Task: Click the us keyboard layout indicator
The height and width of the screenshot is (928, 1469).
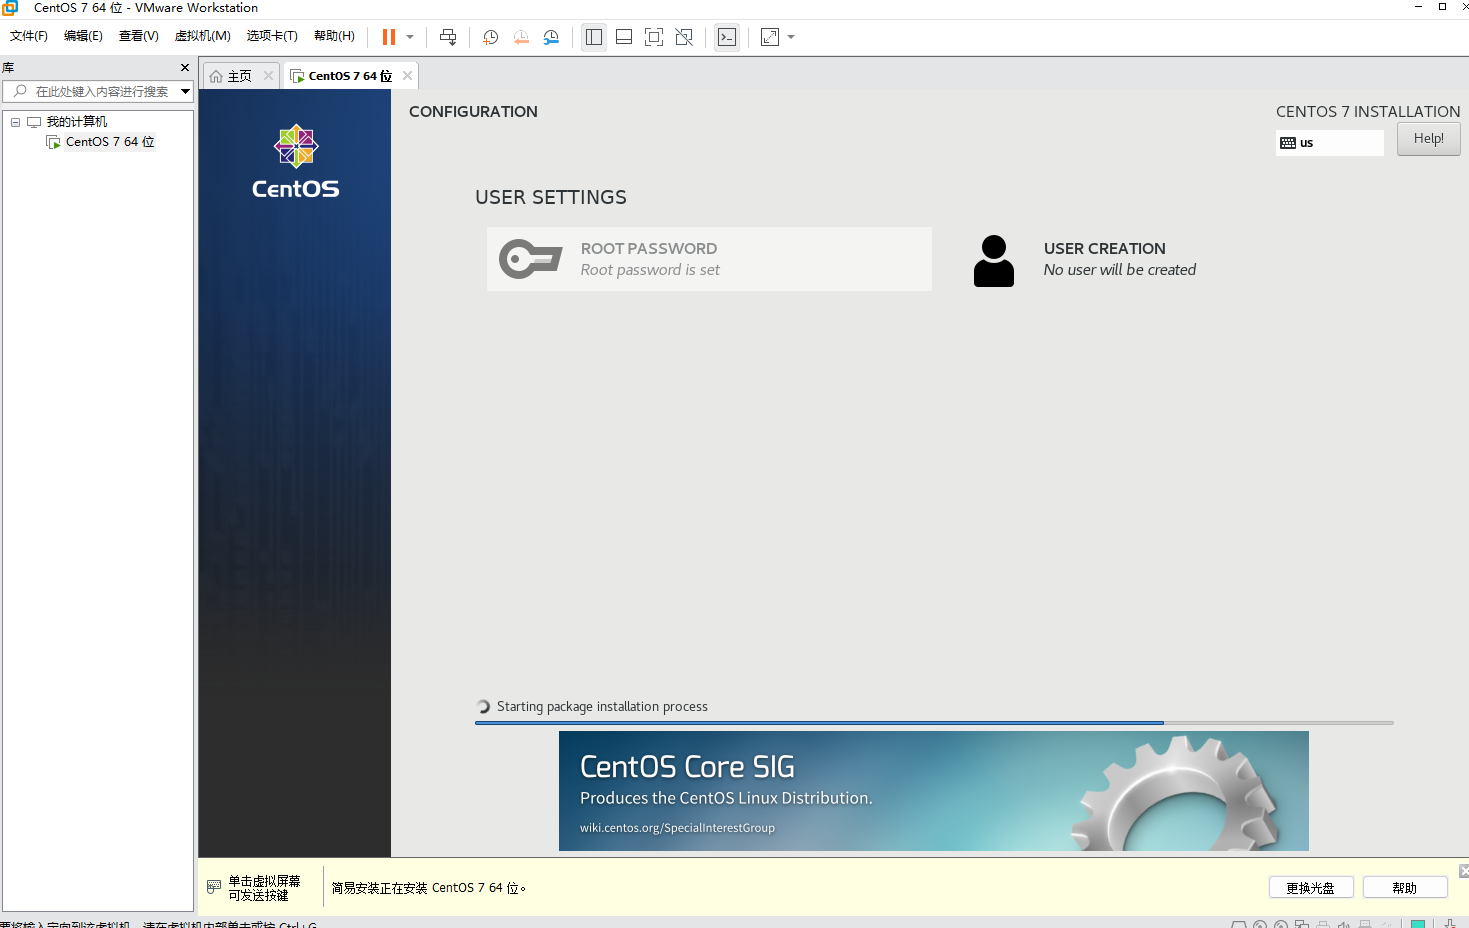Action: tap(1330, 143)
